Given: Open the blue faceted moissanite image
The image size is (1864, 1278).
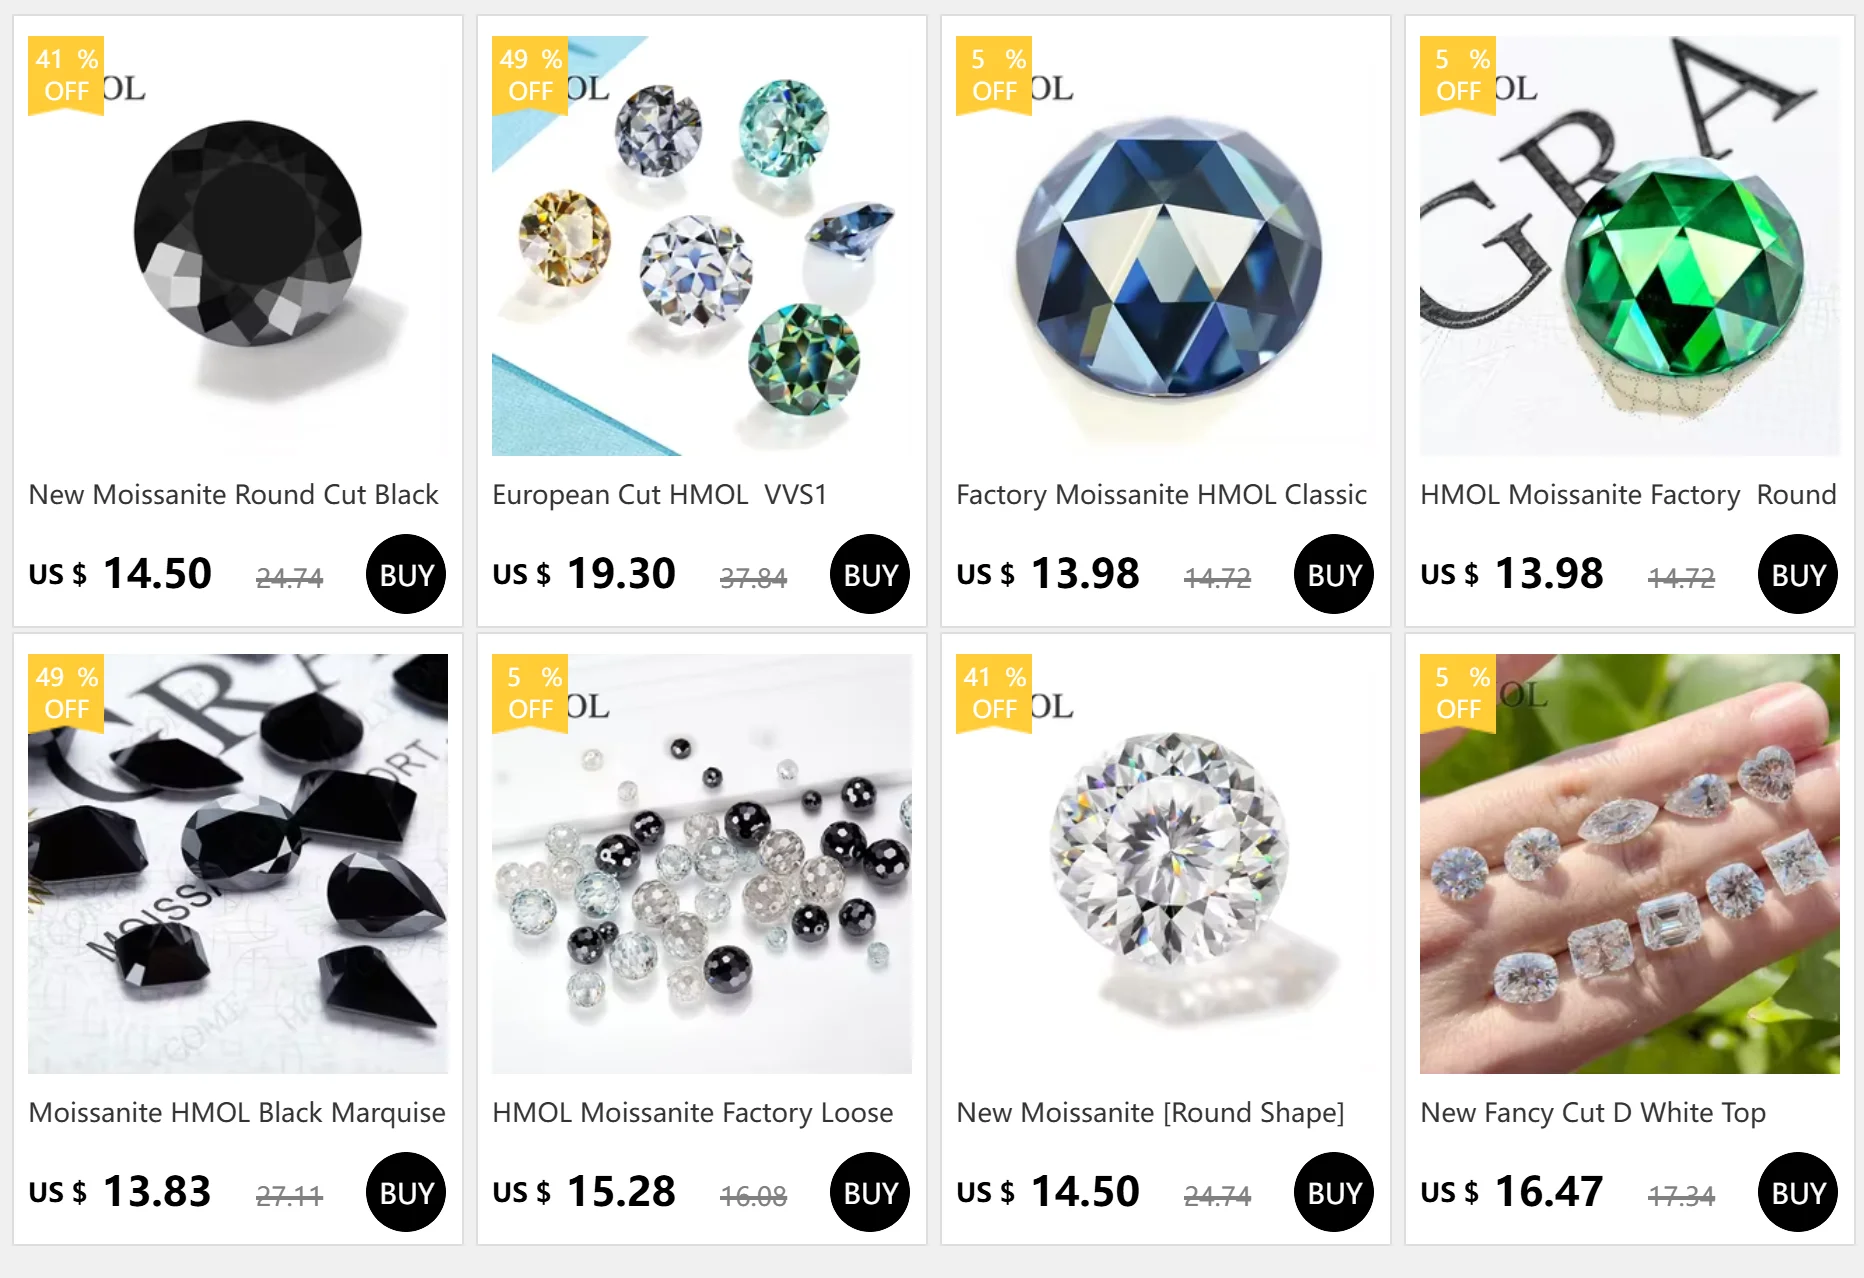Looking at the screenshot, I should tap(1166, 246).
